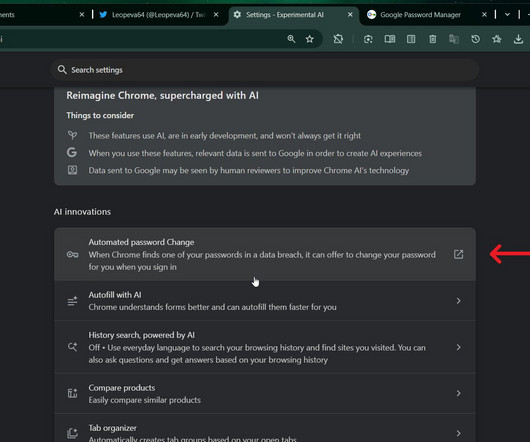Click the History search sparkle magnifier icon

click(72, 347)
